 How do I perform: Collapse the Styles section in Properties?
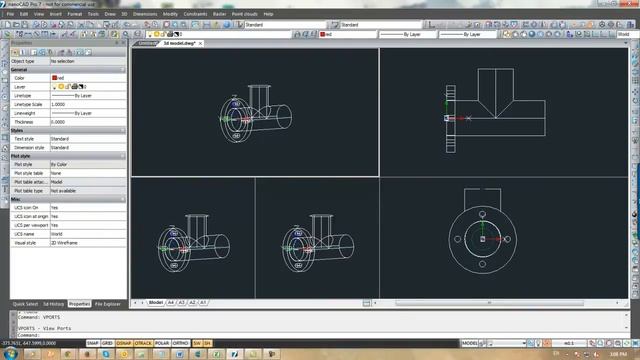[x=122, y=131]
